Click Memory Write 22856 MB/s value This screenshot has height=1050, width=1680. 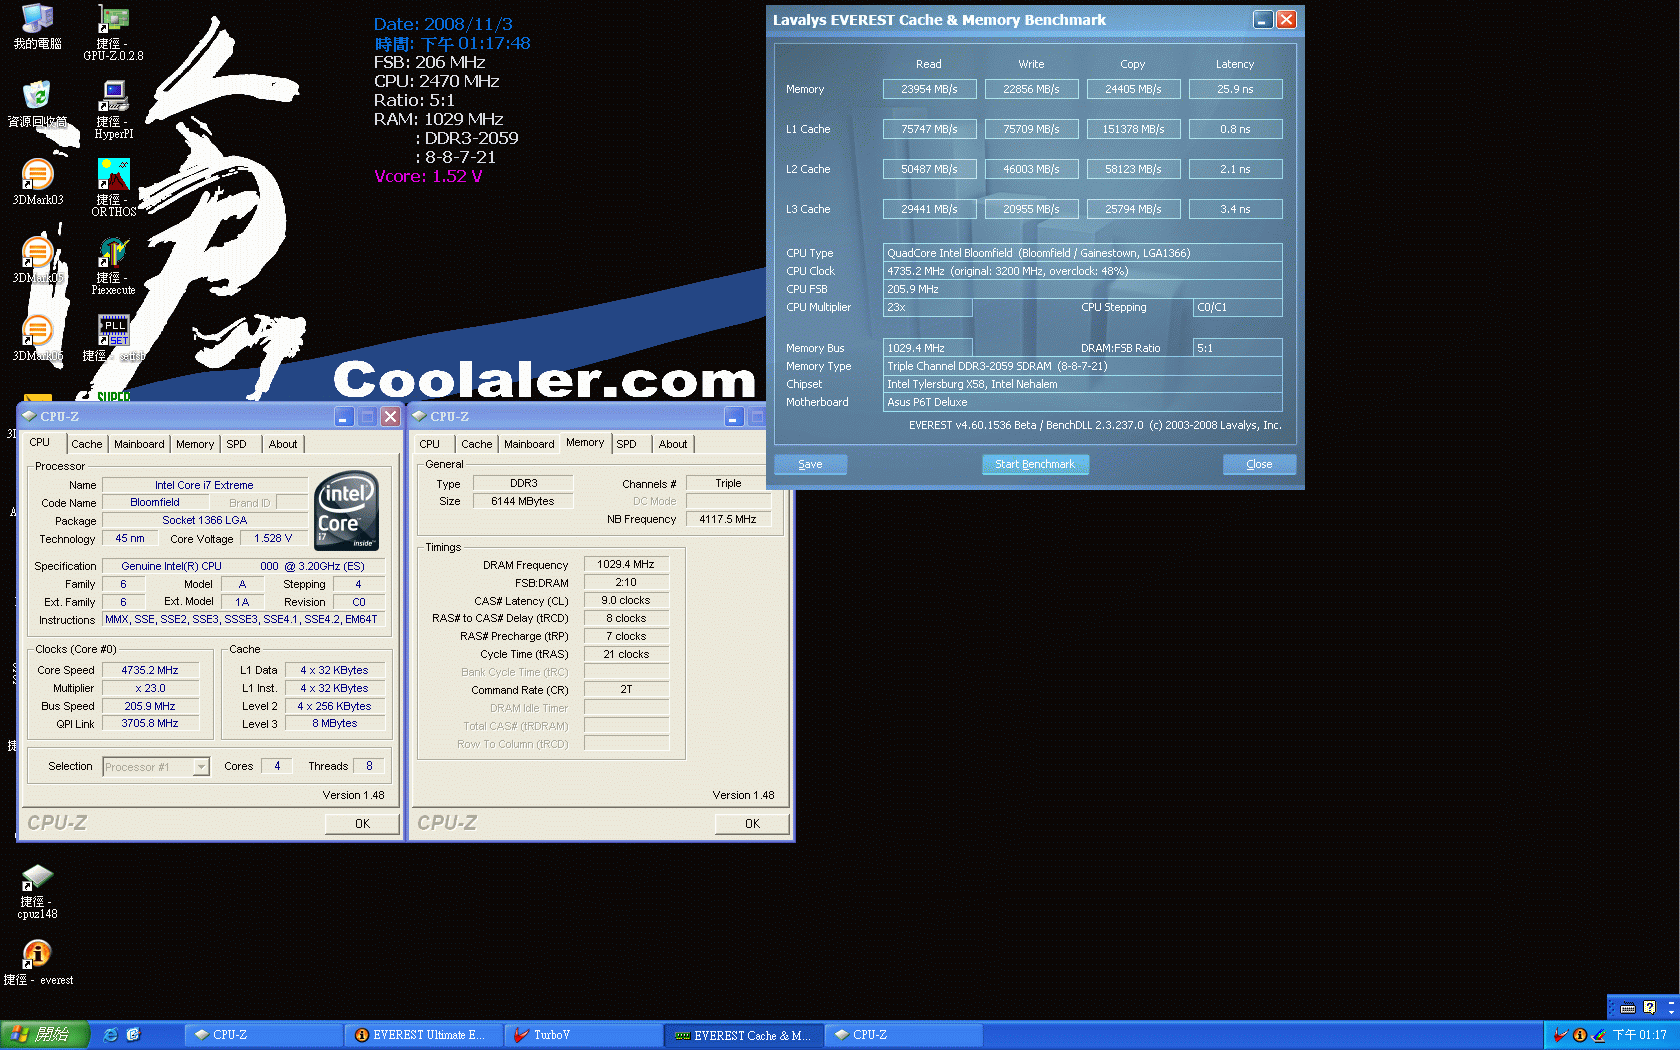click(1032, 89)
